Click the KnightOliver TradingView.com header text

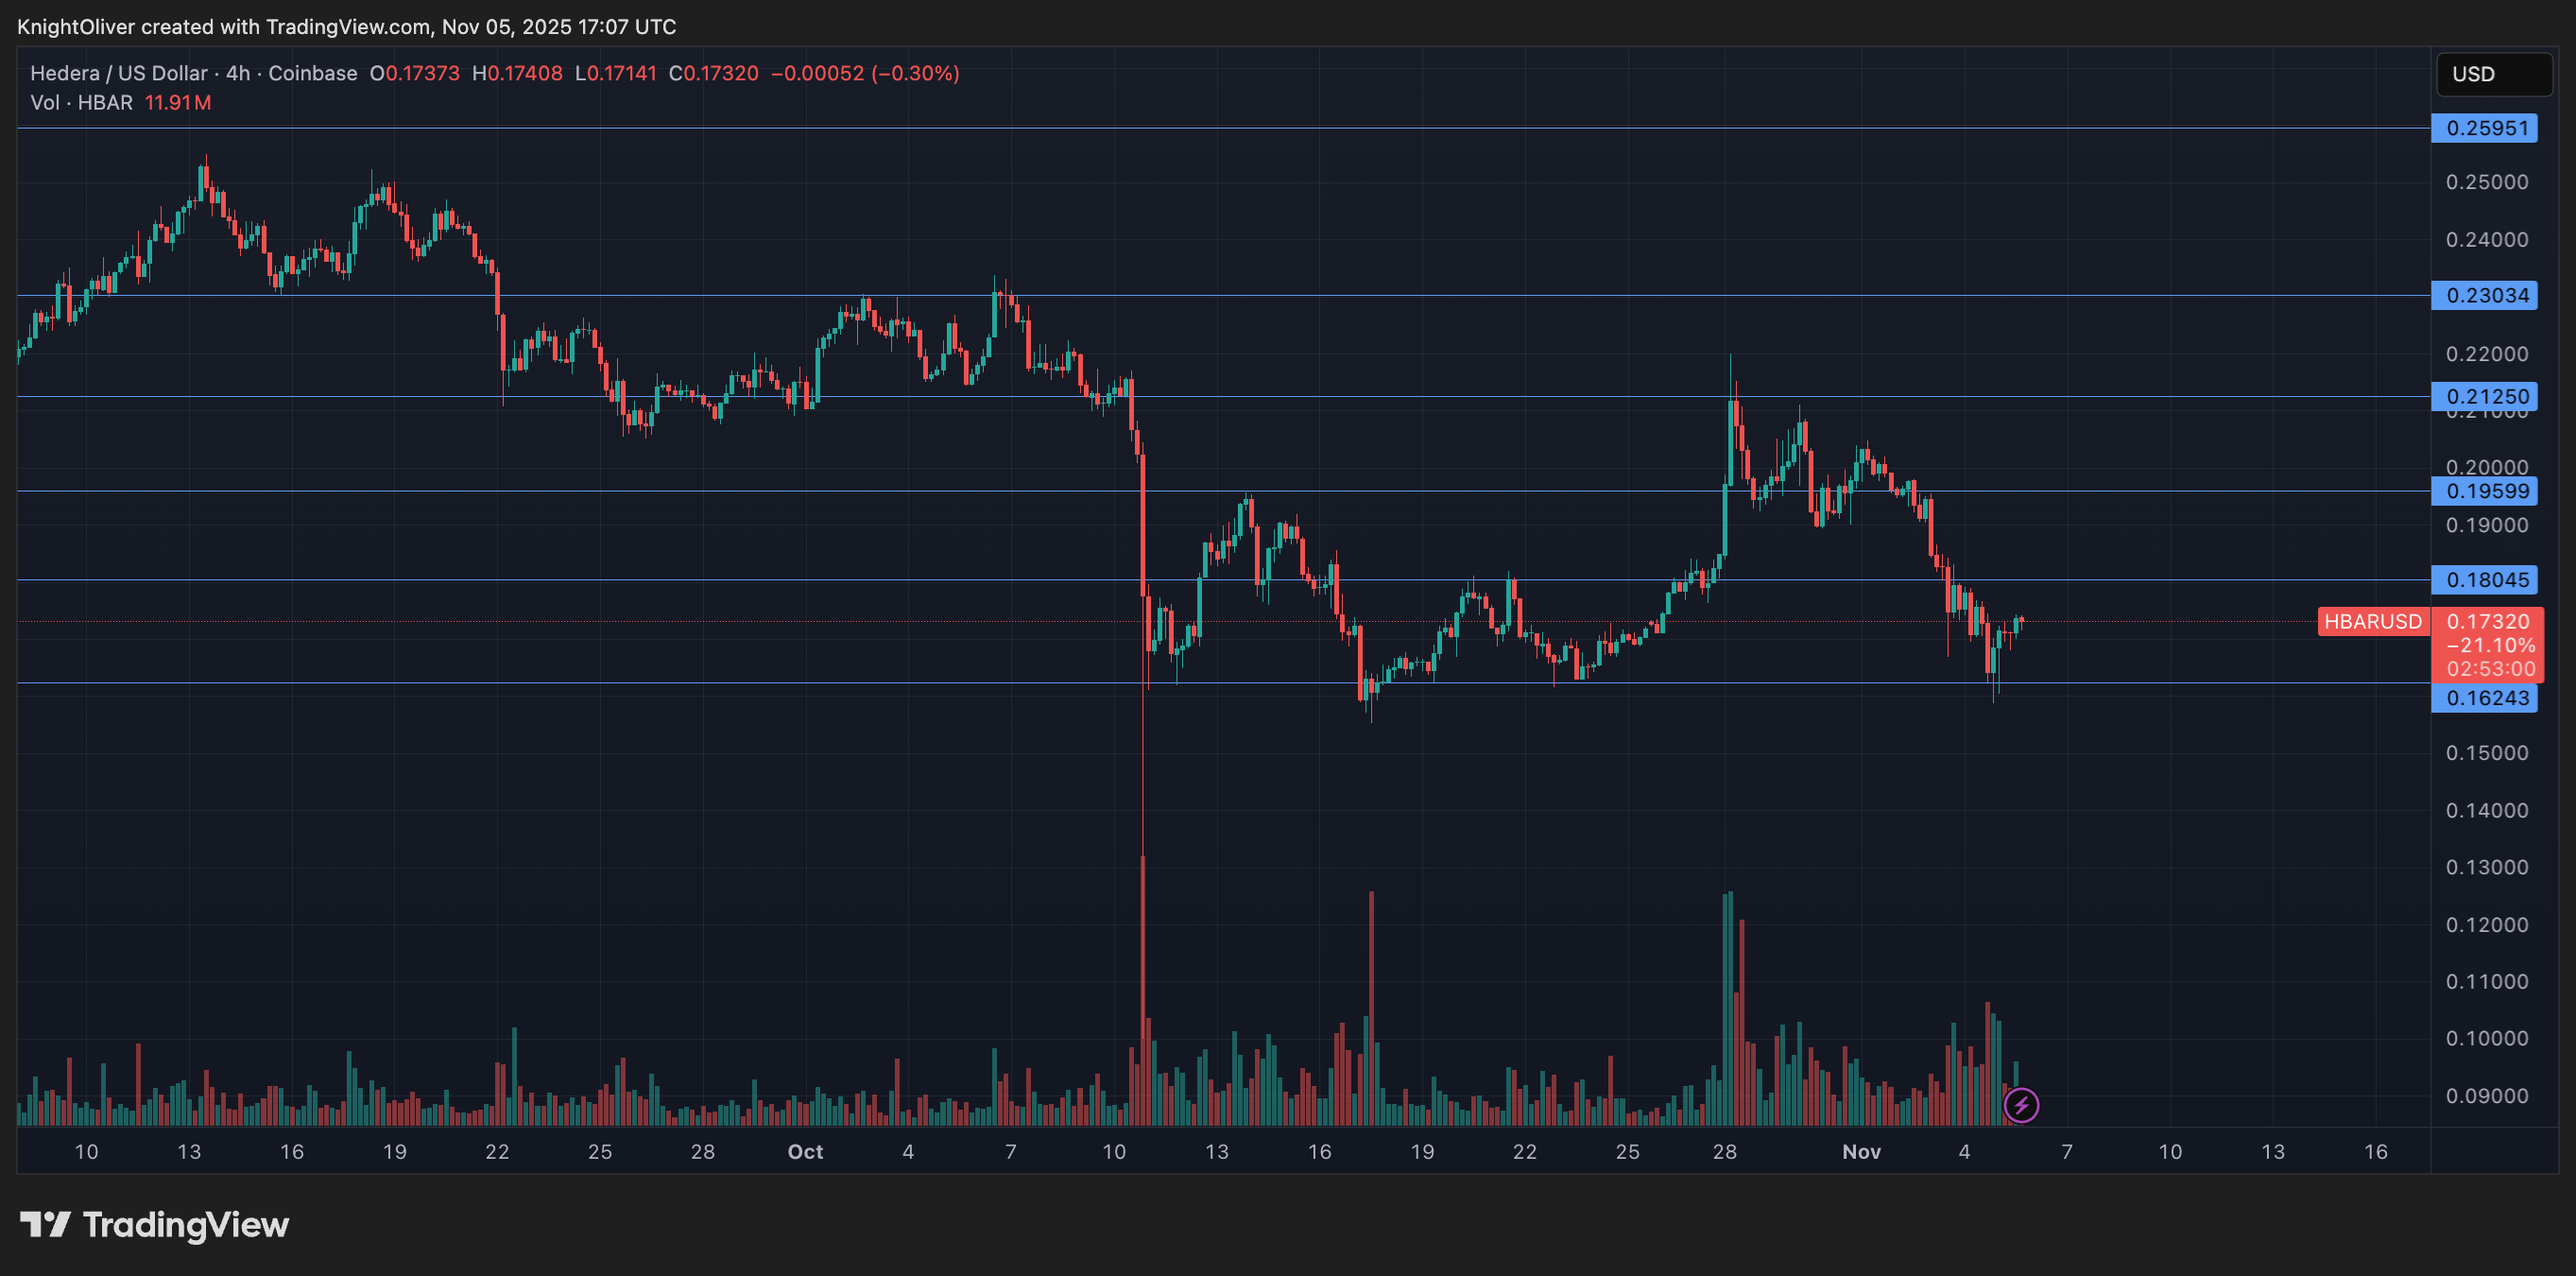click(x=346, y=27)
